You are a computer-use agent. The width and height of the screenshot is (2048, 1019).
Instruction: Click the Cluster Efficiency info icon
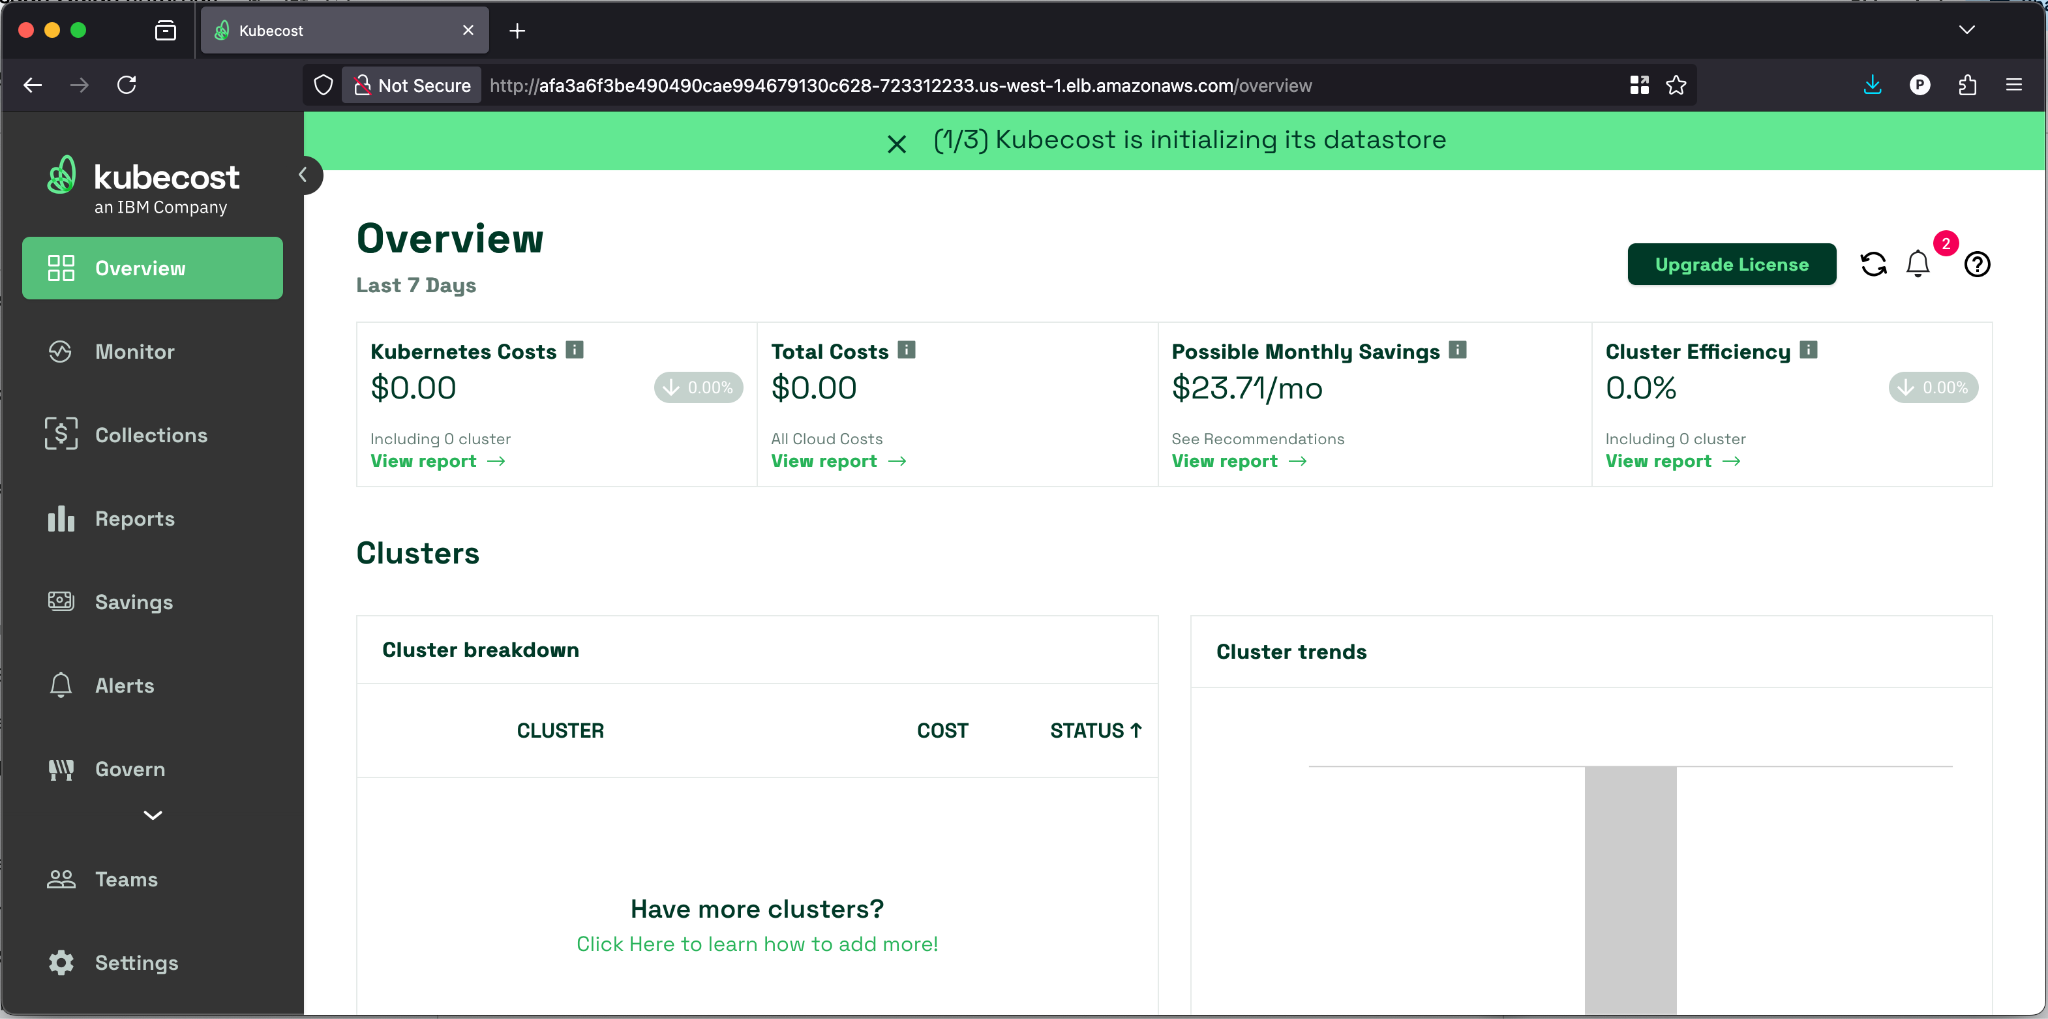[x=1808, y=350]
